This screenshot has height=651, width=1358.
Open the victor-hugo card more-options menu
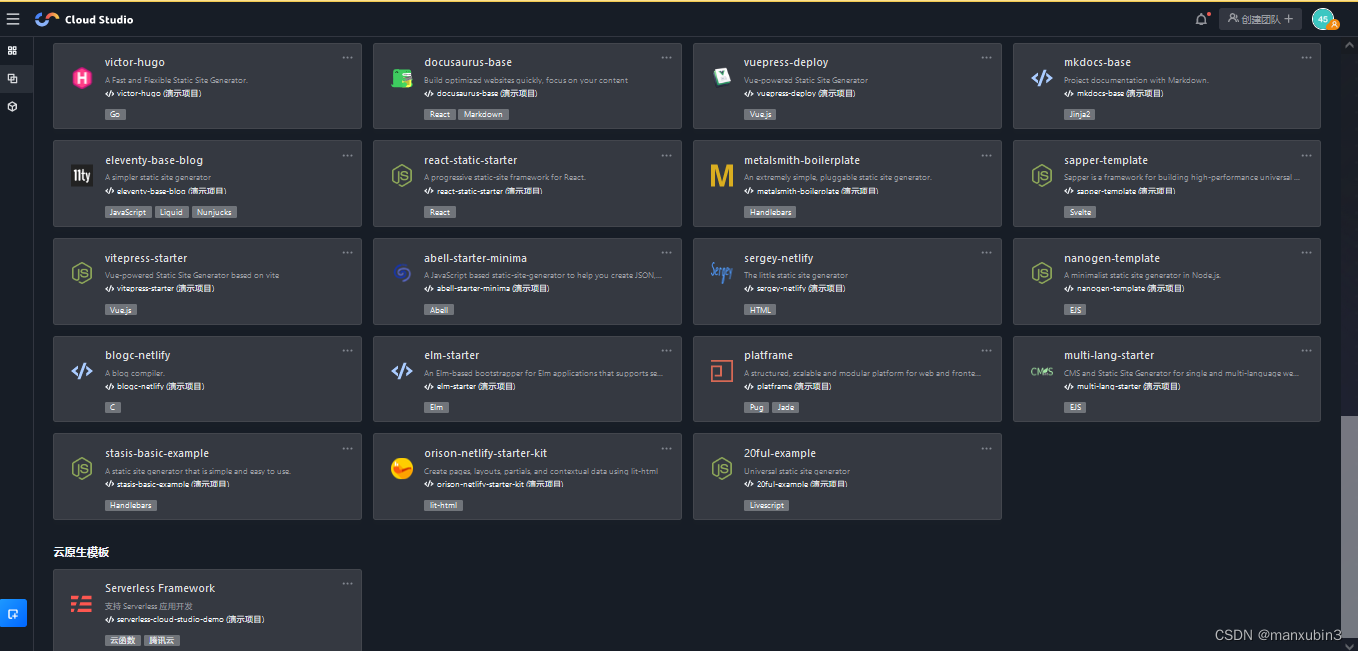pos(347,57)
